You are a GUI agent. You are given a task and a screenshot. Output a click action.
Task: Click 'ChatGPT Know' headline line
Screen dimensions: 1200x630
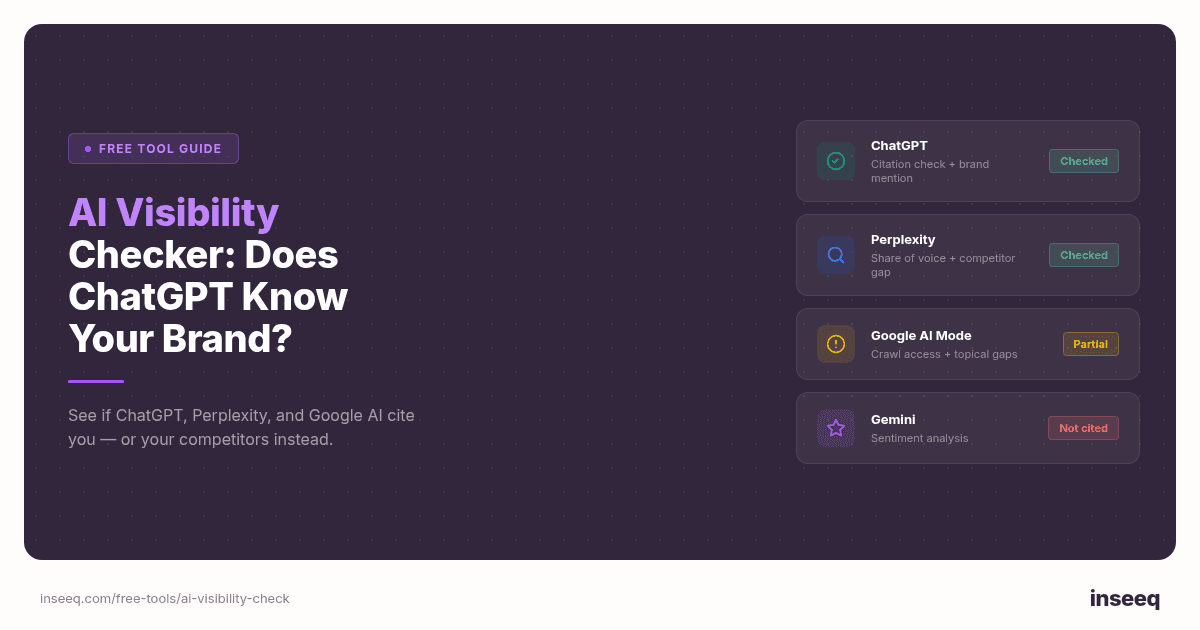point(208,298)
